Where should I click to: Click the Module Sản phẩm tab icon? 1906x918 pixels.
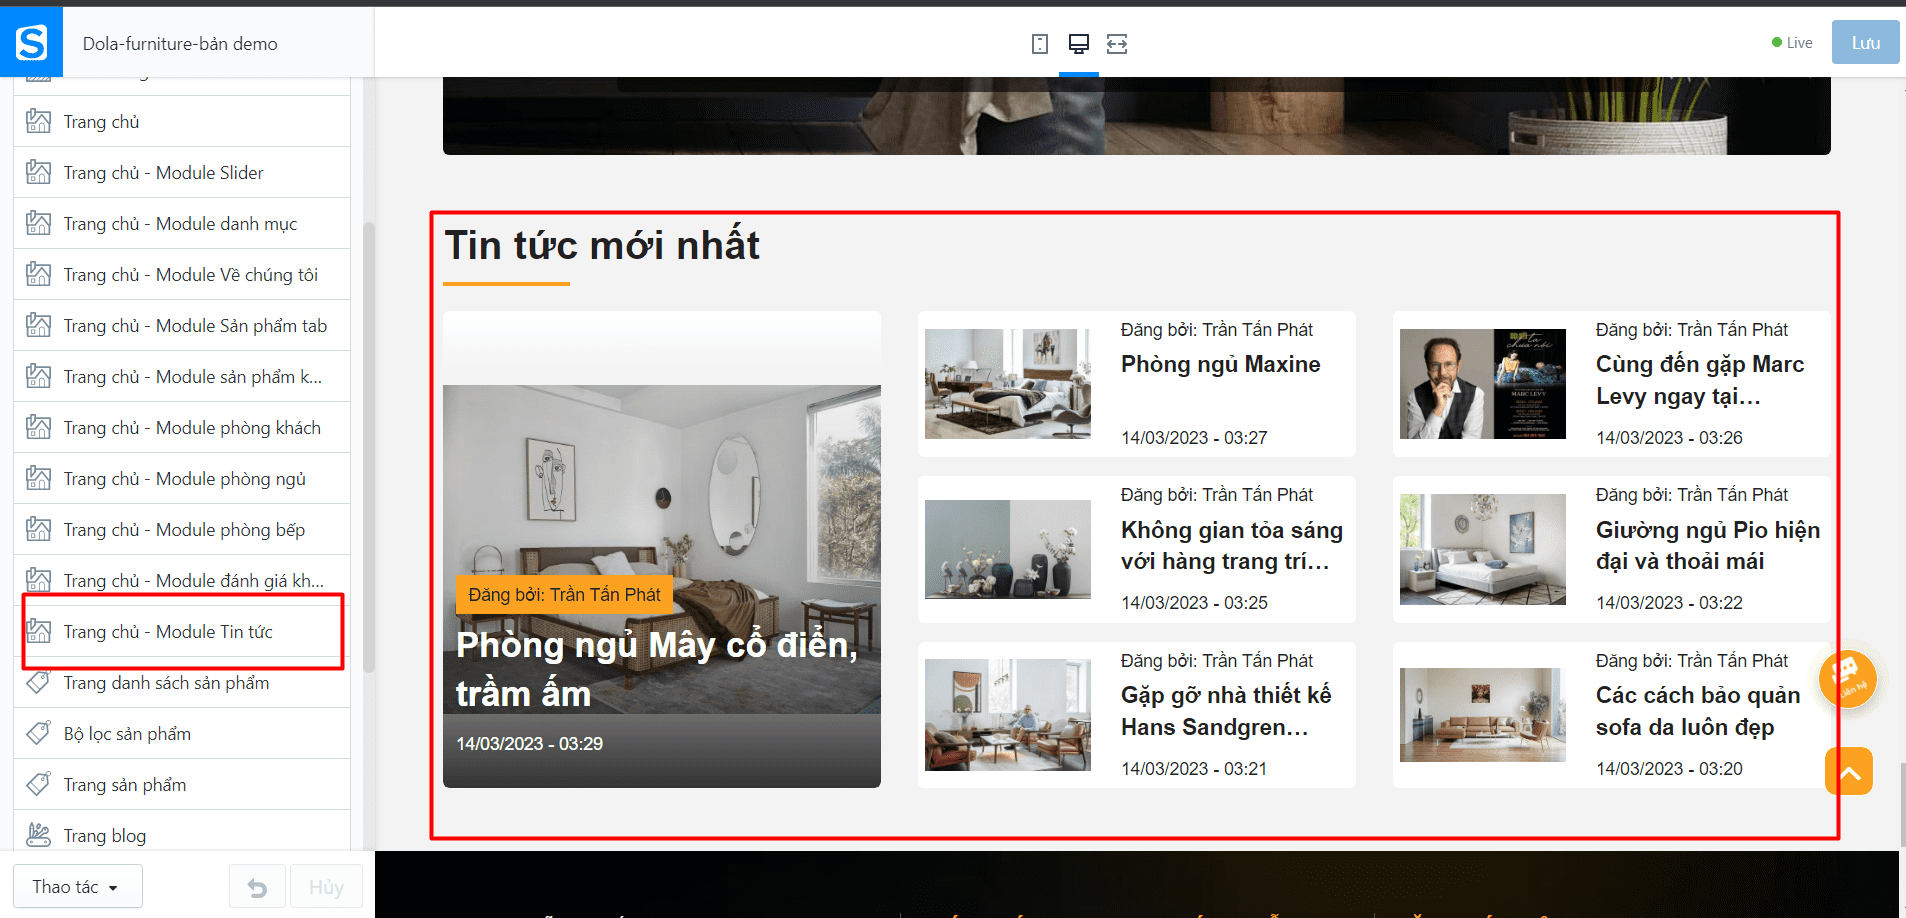(39, 326)
